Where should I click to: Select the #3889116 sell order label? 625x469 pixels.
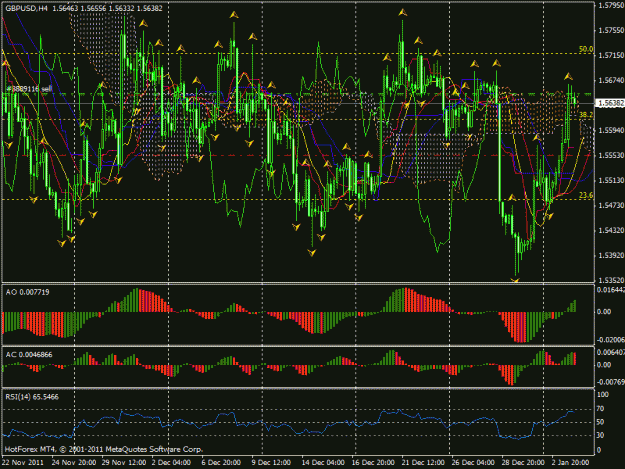tap(29, 89)
